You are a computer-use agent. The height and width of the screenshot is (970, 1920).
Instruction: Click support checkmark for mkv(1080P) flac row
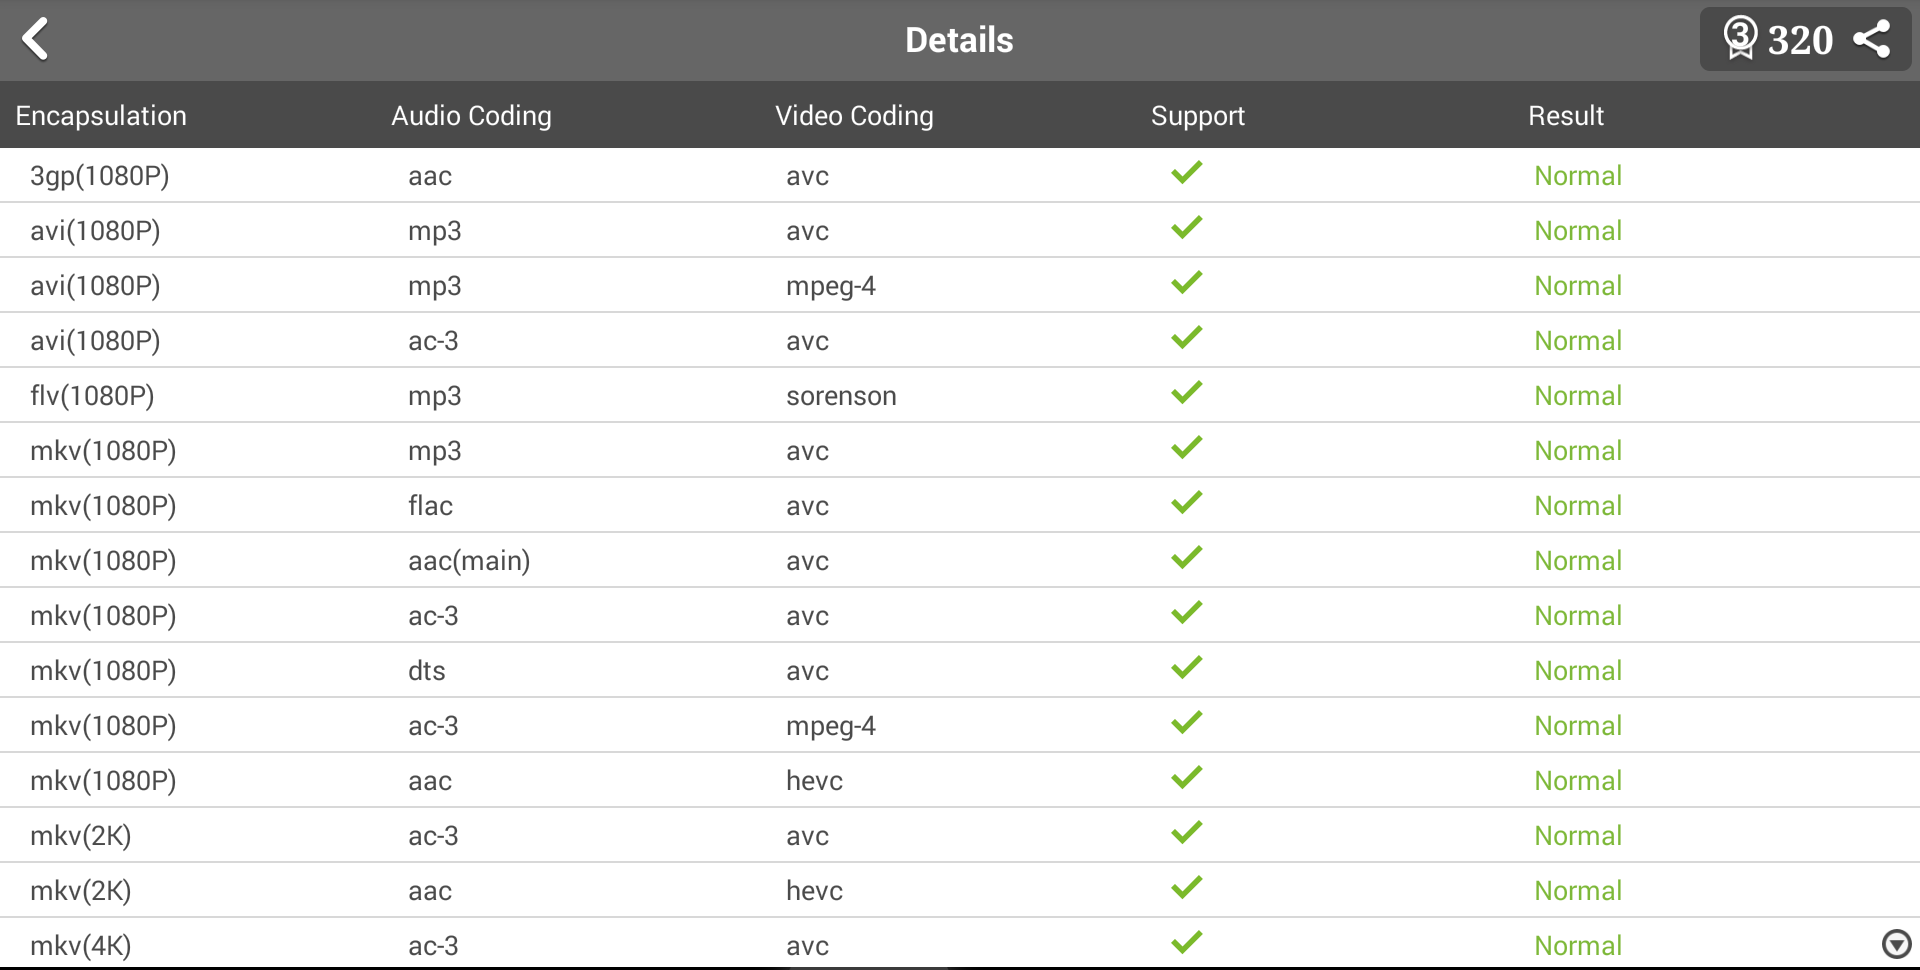click(1187, 504)
